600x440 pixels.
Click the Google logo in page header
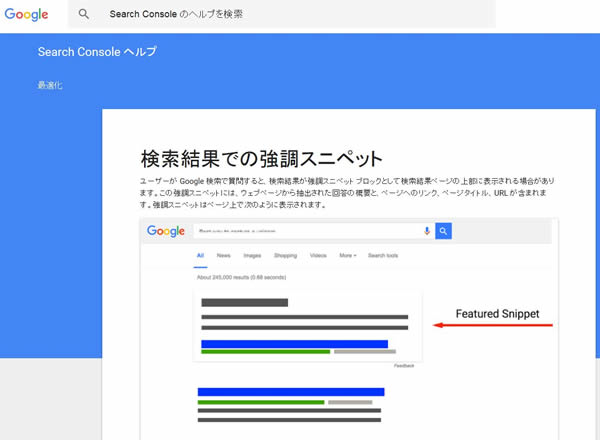click(x=26, y=14)
